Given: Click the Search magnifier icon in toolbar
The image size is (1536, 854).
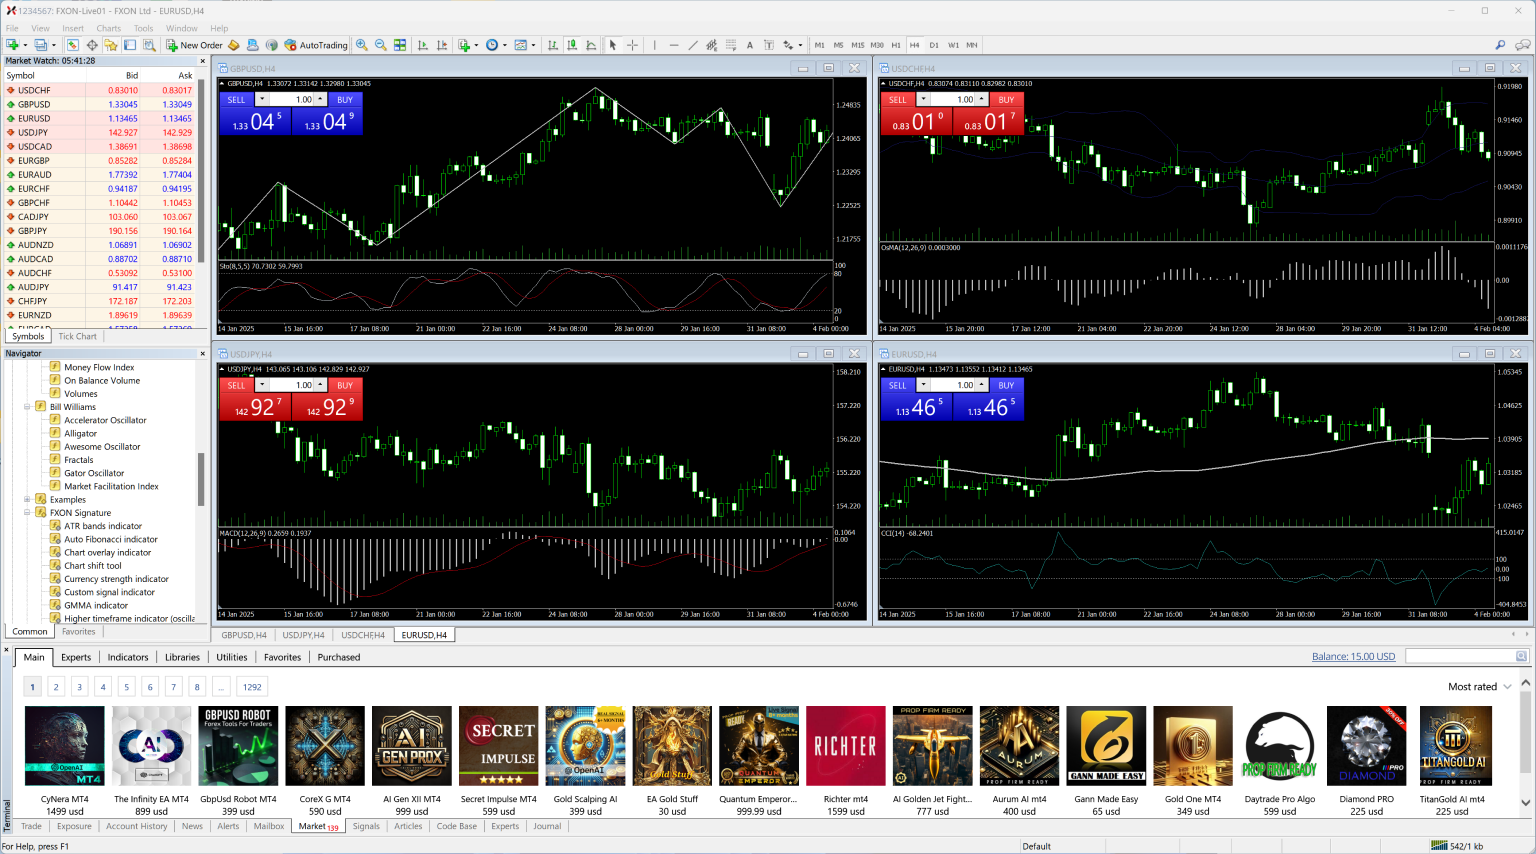Looking at the screenshot, I should coord(1500,45).
